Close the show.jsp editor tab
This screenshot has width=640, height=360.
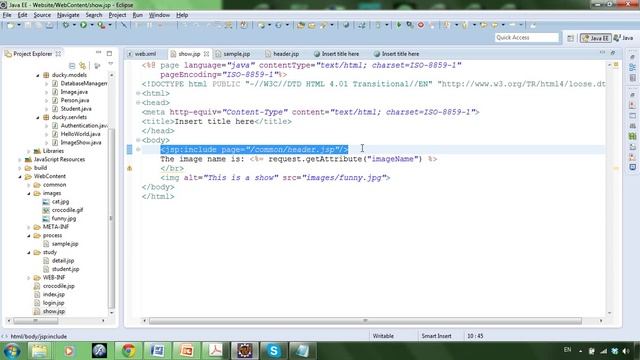tap(206, 54)
